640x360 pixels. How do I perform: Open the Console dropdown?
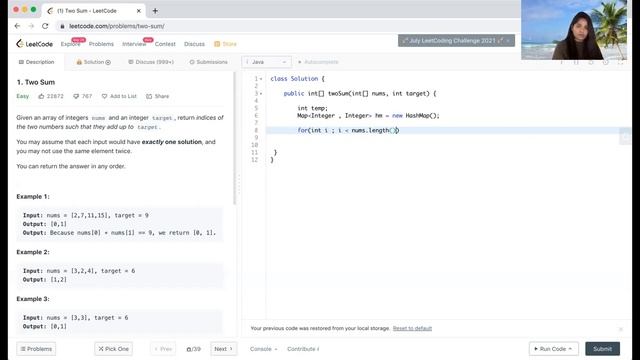coord(263,349)
